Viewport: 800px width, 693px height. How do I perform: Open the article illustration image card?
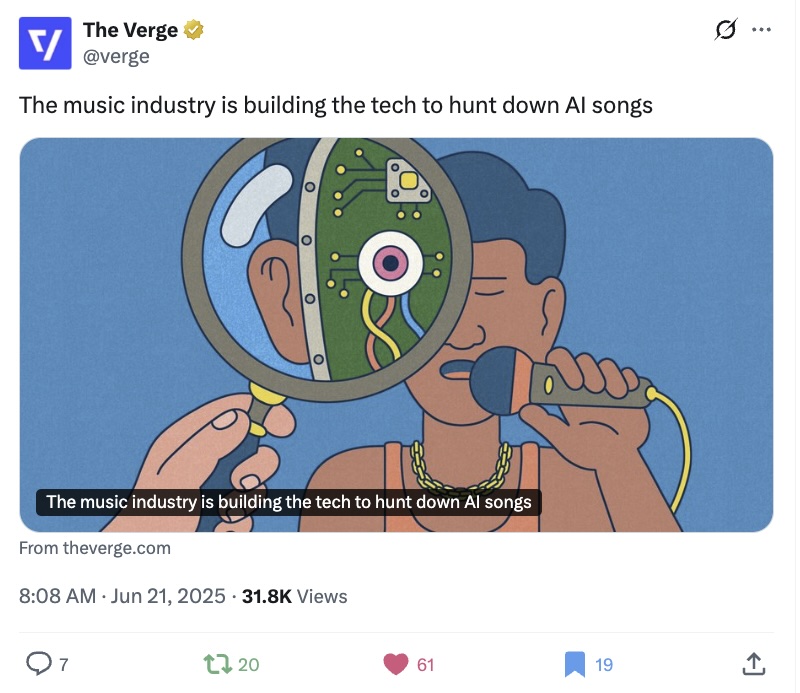coord(396,335)
